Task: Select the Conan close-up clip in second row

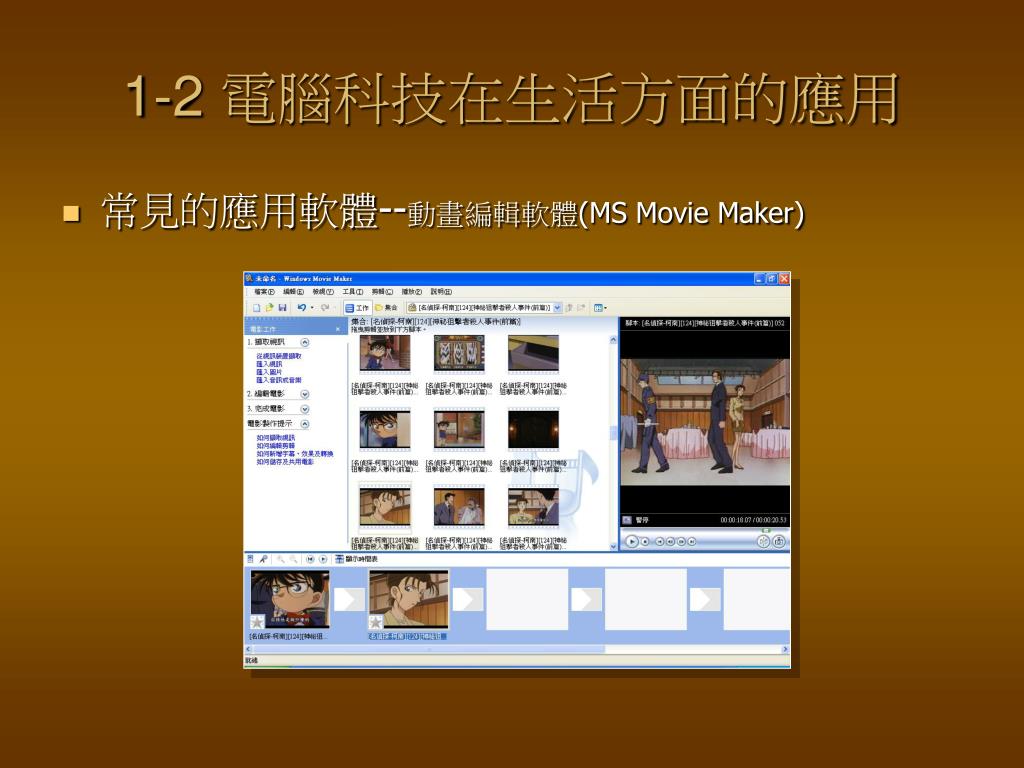Action: point(385,429)
